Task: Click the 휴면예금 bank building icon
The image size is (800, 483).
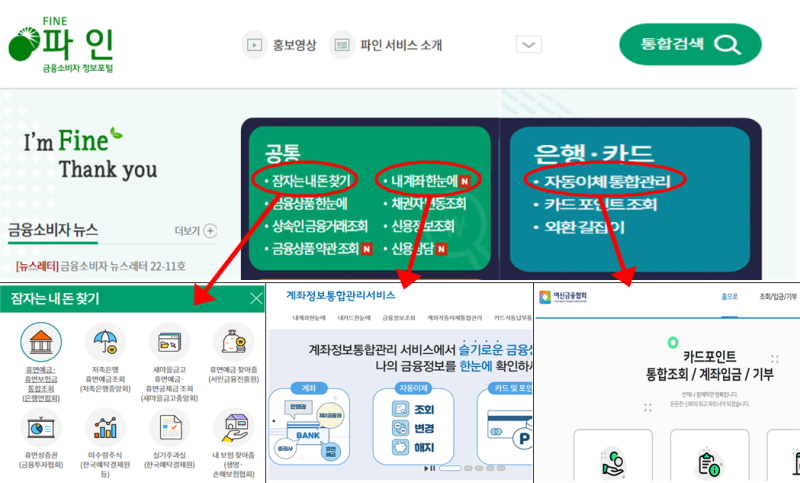Action: [41, 342]
